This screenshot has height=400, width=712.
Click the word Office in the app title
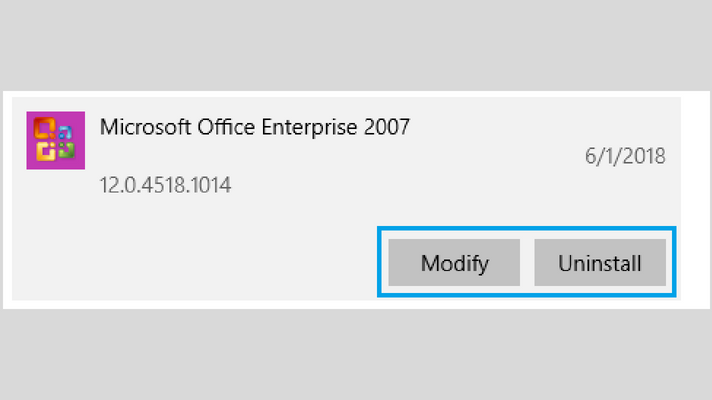click(x=226, y=127)
